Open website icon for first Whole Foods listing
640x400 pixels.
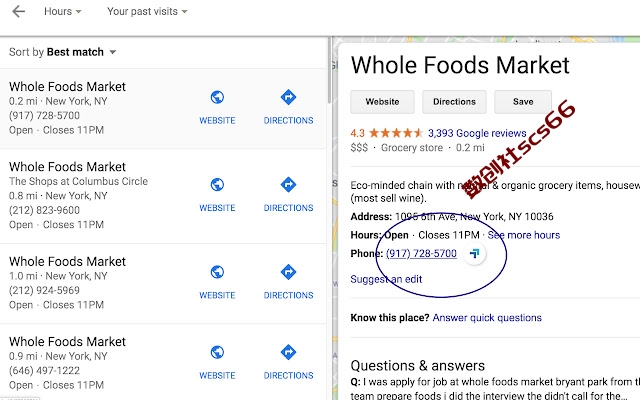[x=217, y=98]
